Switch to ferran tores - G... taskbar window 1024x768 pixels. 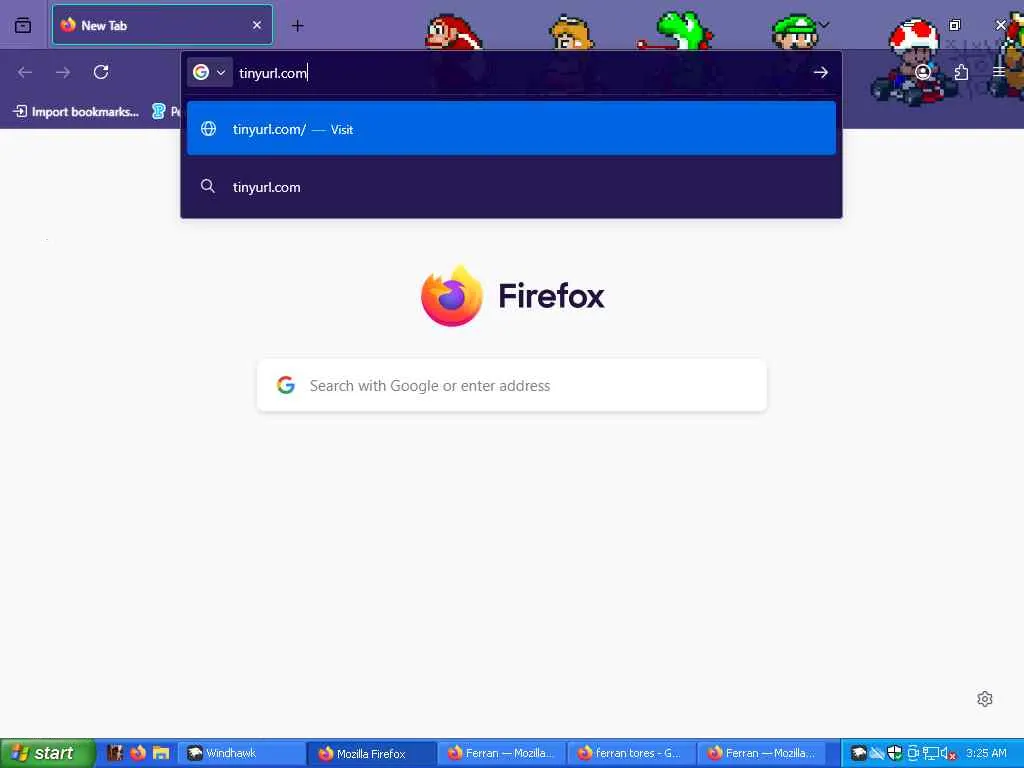coord(632,753)
